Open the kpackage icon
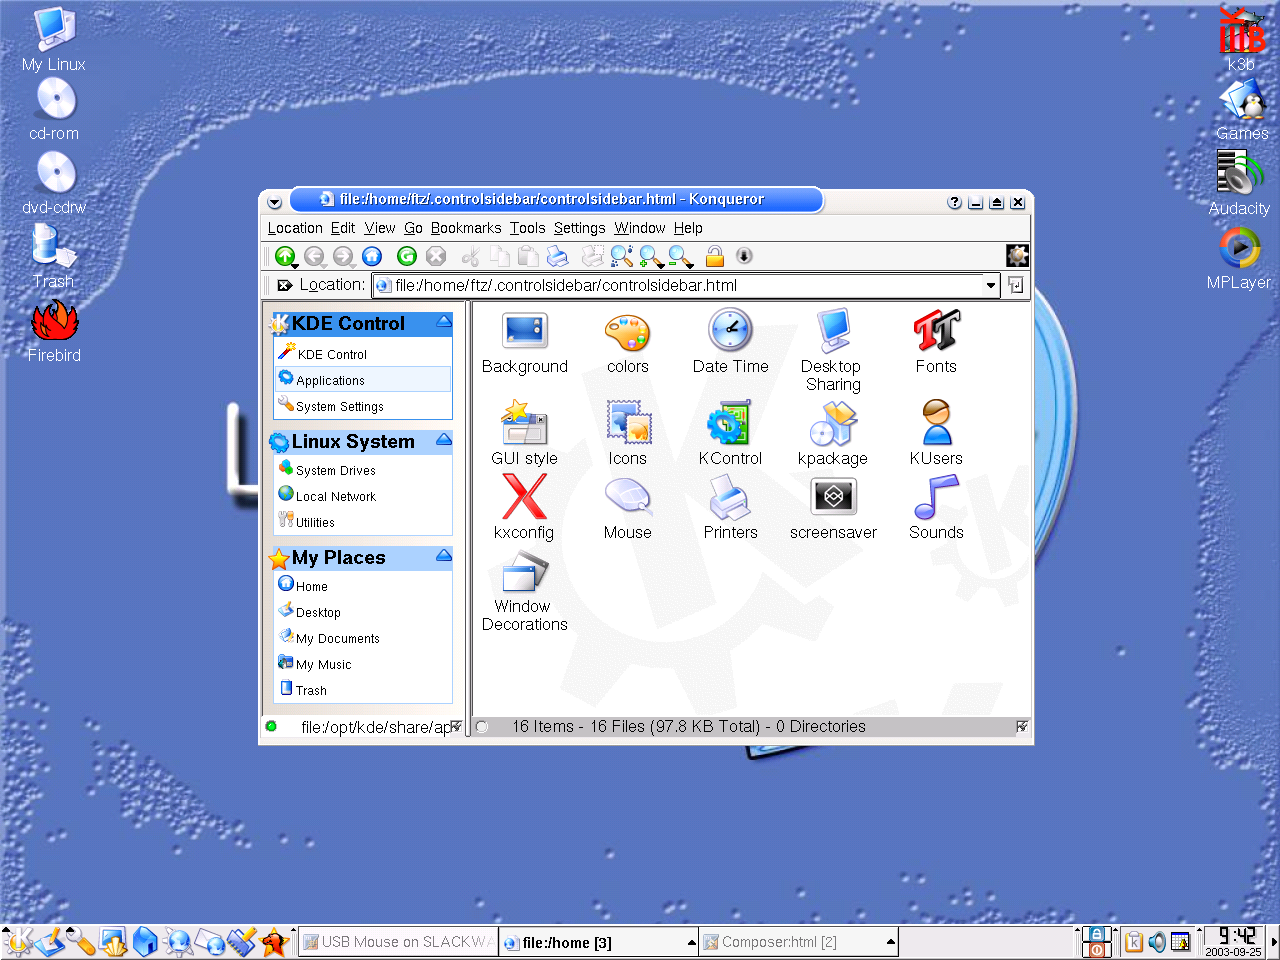The width and height of the screenshot is (1280, 960). pos(833,434)
